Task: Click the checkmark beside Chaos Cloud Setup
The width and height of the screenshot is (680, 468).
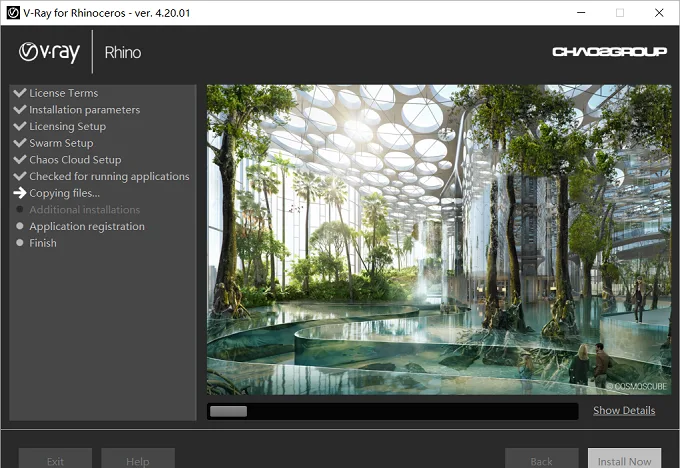Action: 20,159
